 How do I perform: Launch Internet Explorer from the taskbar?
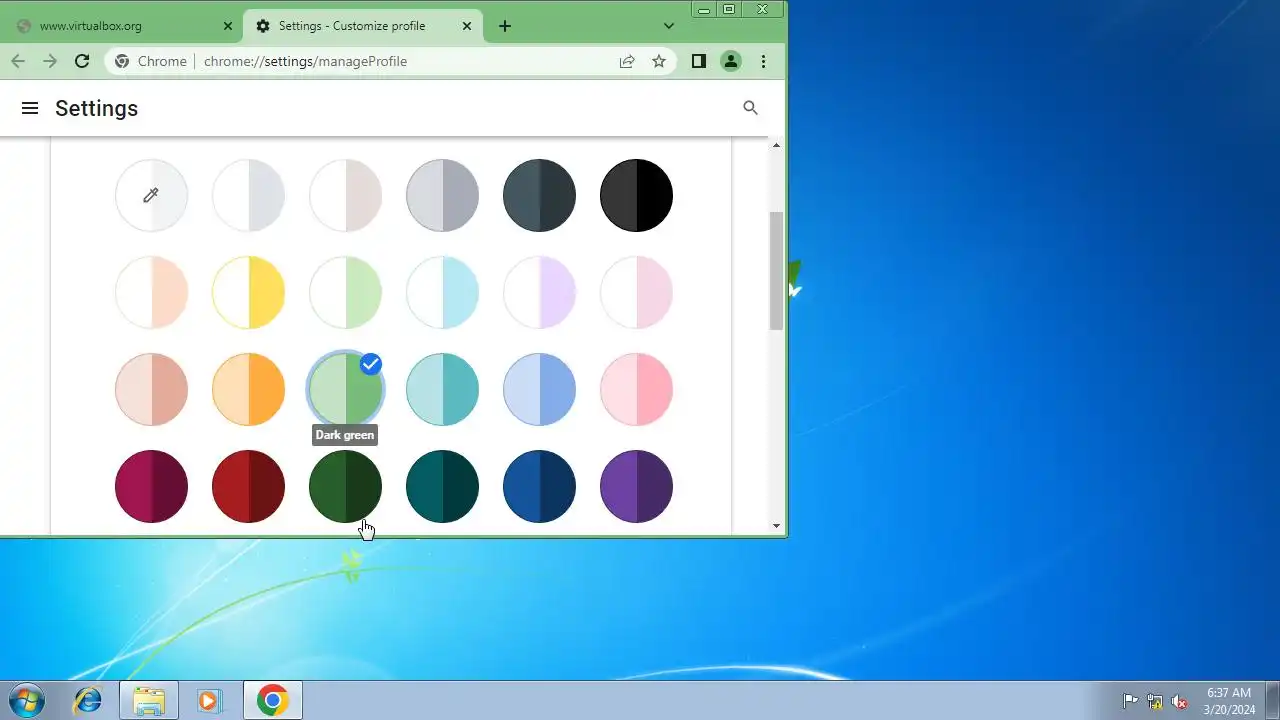click(x=88, y=701)
